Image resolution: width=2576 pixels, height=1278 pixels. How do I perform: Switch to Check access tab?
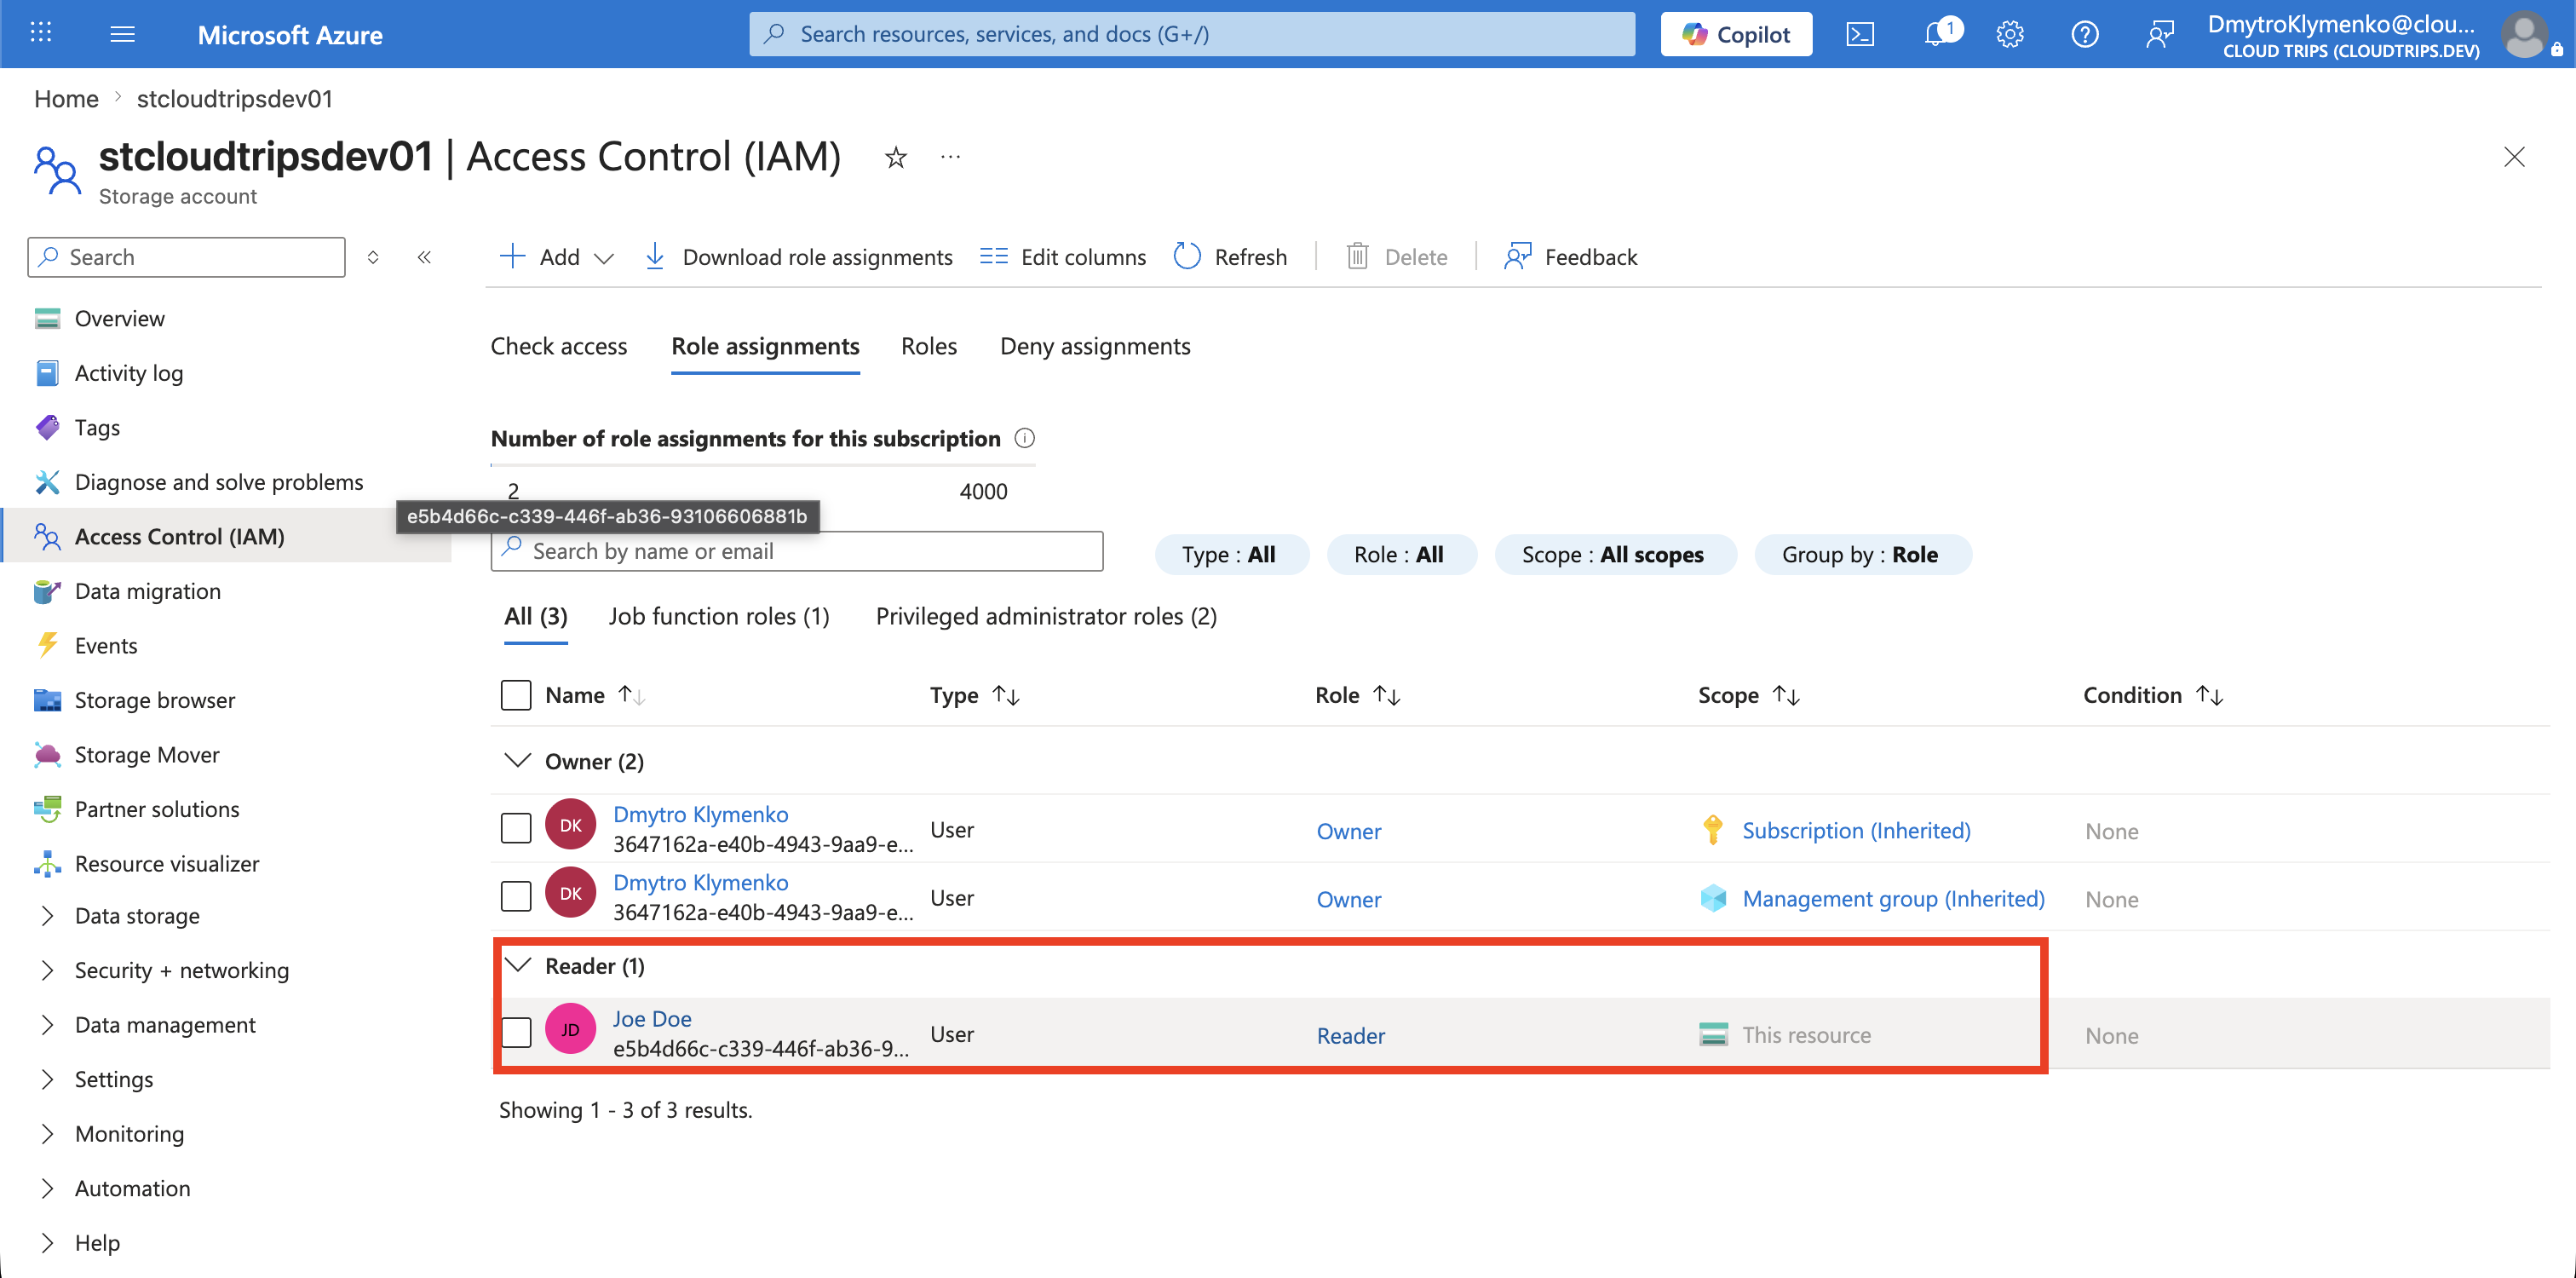click(558, 346)
